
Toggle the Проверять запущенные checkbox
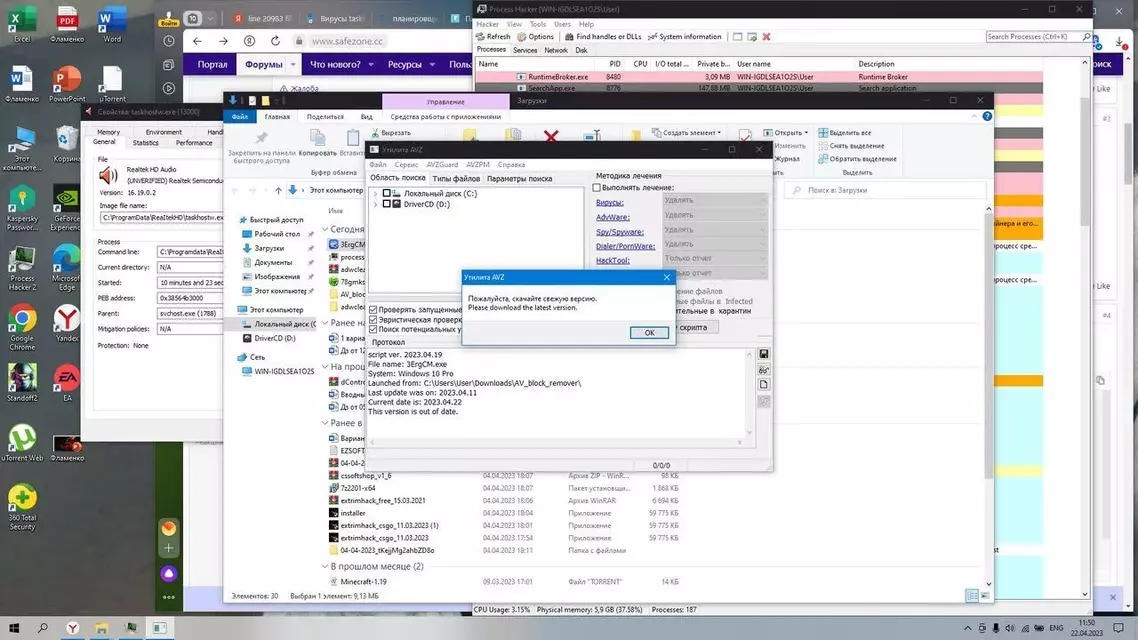(x=373, y=310)
